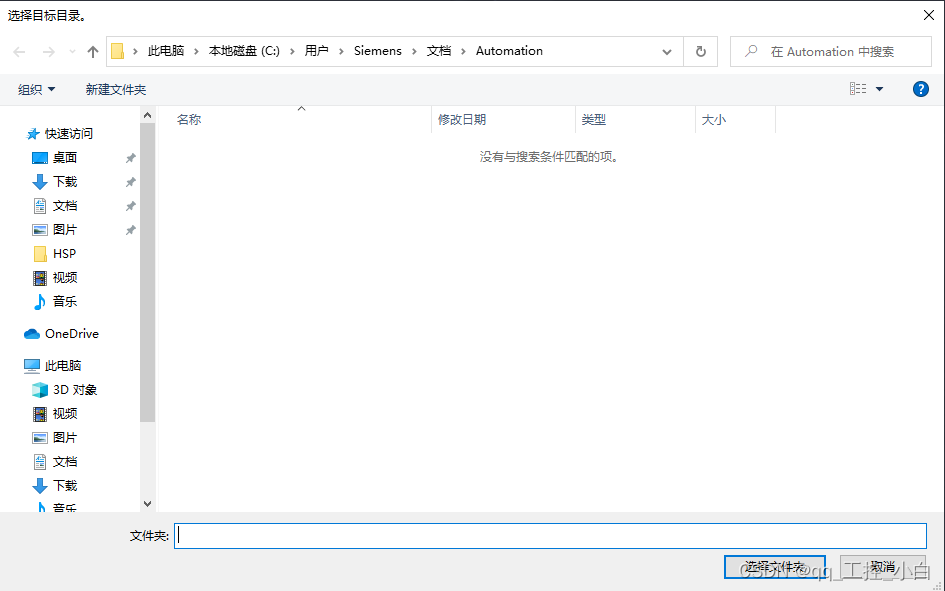945x591 pixels.
Task: Sort by the 类型 column
Action: click(x=594, y=120)
